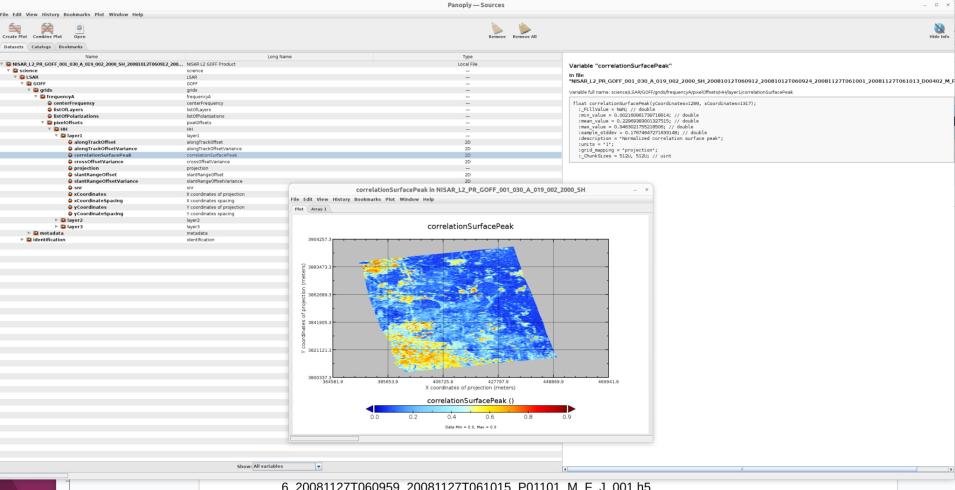Open the Show All variables dropdown
Image resolution: width=955 pixels, height=490 pixels.
[x=287, y=466]
